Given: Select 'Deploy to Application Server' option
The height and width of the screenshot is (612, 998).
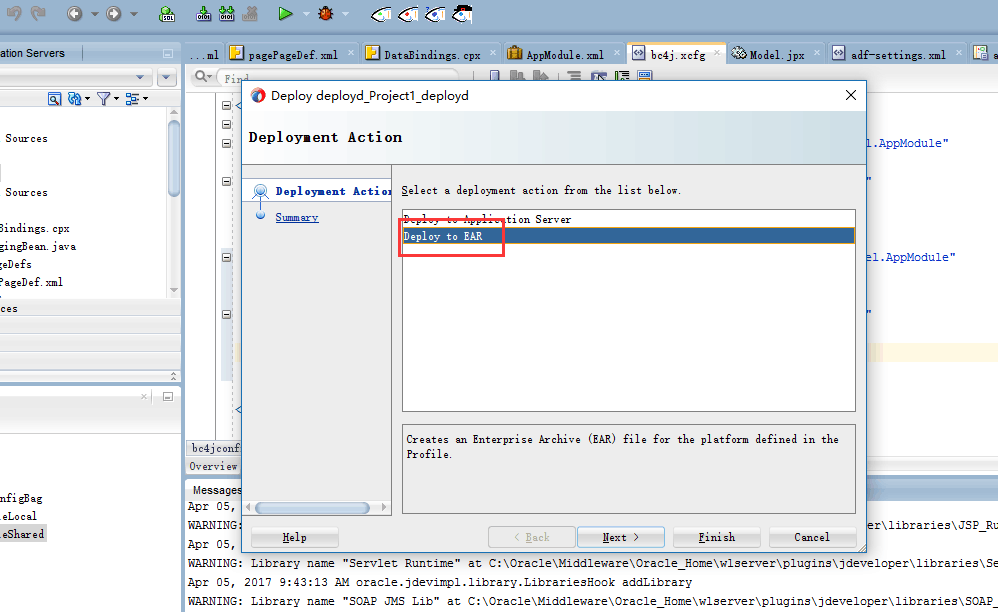Looking at the screenshot, I should [629, 219].
